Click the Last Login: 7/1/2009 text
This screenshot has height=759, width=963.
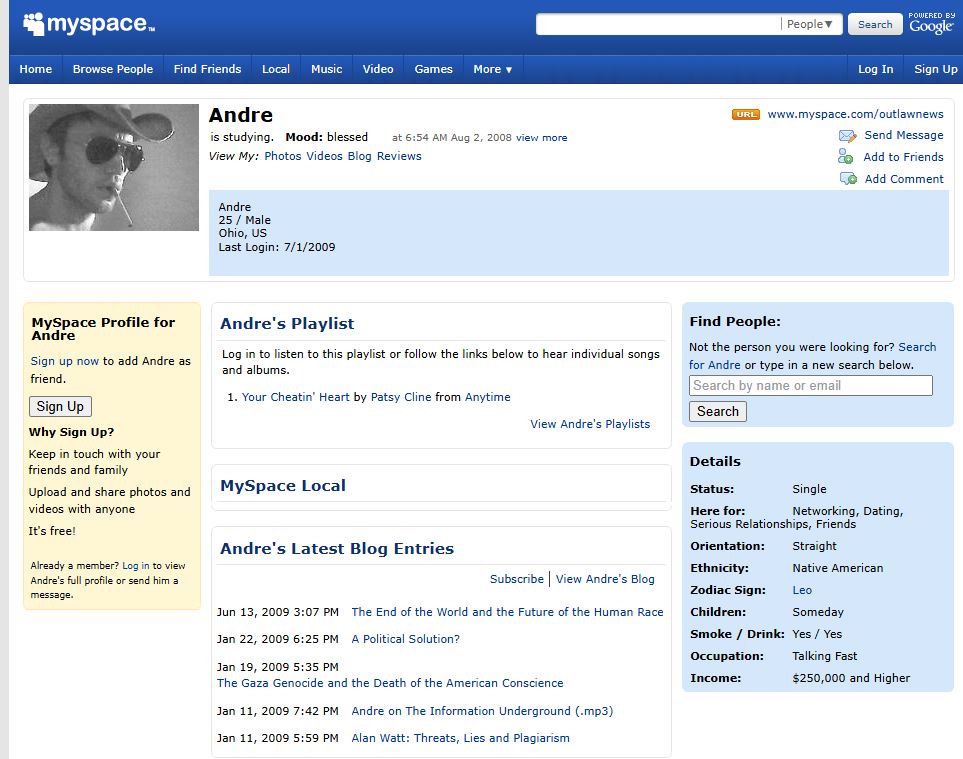(277, 247)
